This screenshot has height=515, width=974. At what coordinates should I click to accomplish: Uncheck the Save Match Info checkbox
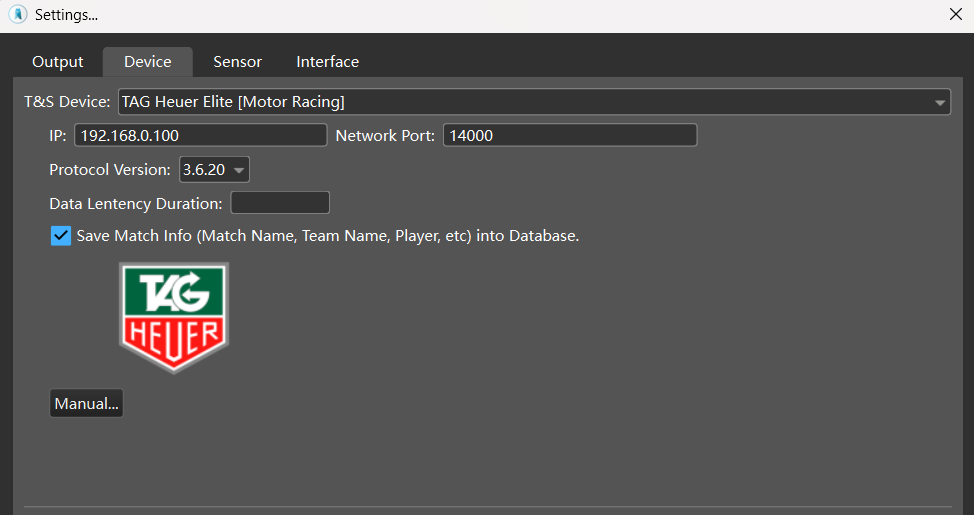point(61,236)
